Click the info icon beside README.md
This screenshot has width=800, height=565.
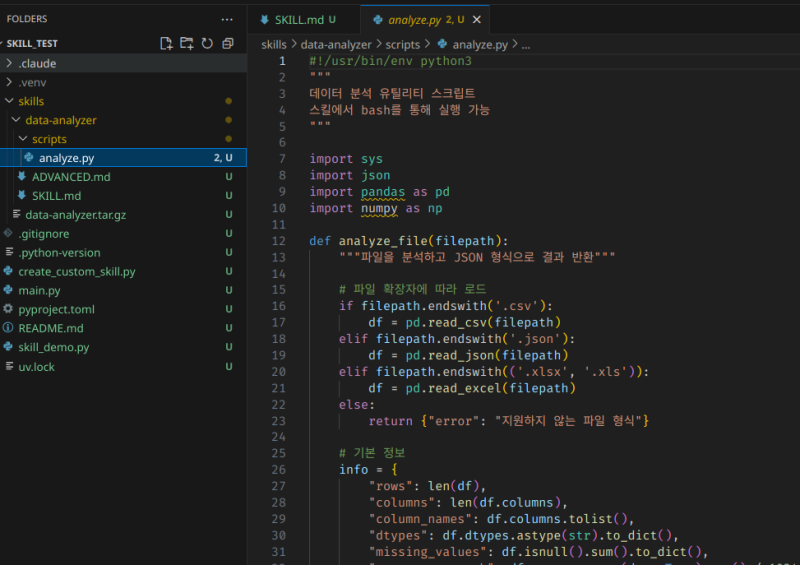coord(9,329)
